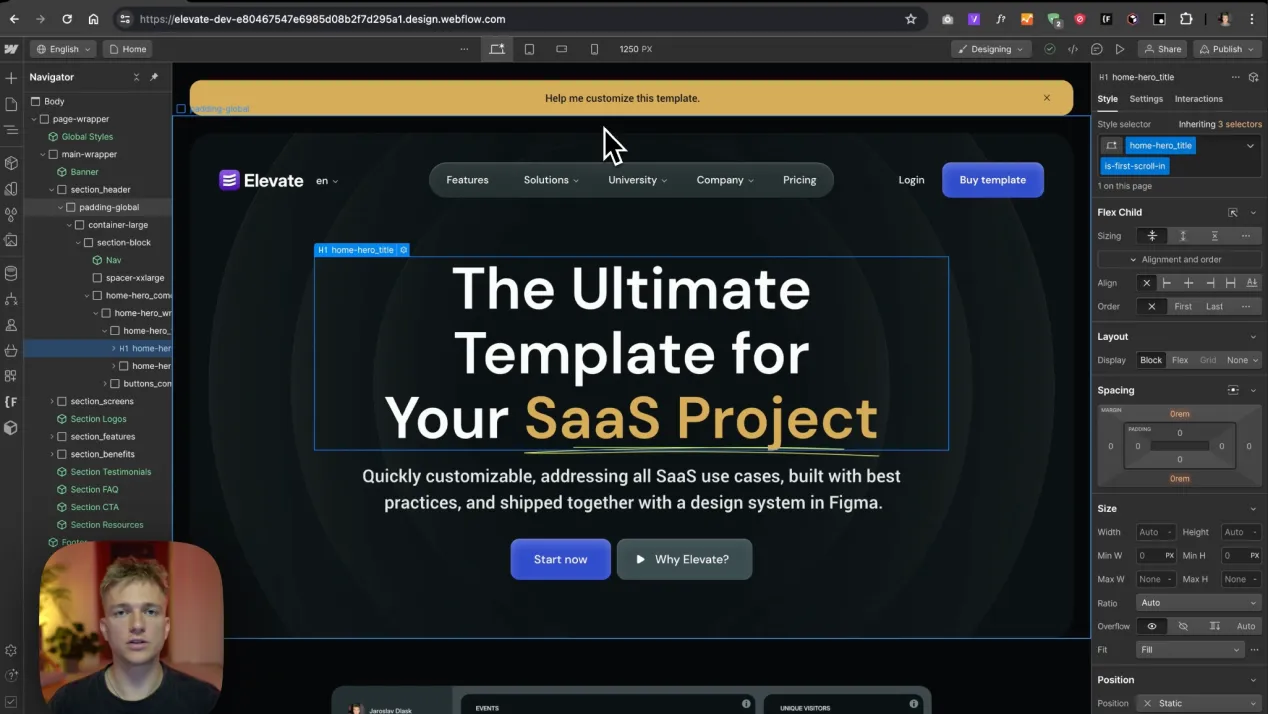Set Order to Last
Image resolution: width=1268 pixels, height=714 pixels.
click(1214, 307)
